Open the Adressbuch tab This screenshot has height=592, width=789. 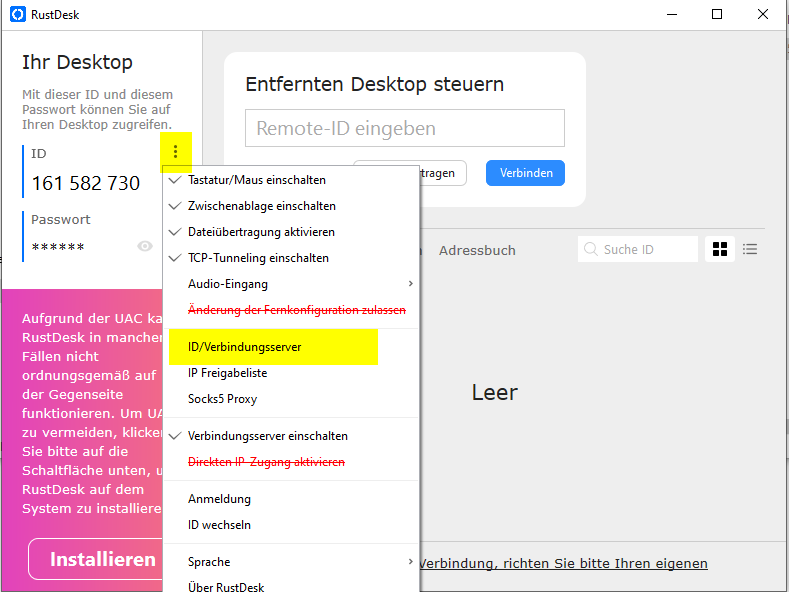coord(477,250)
